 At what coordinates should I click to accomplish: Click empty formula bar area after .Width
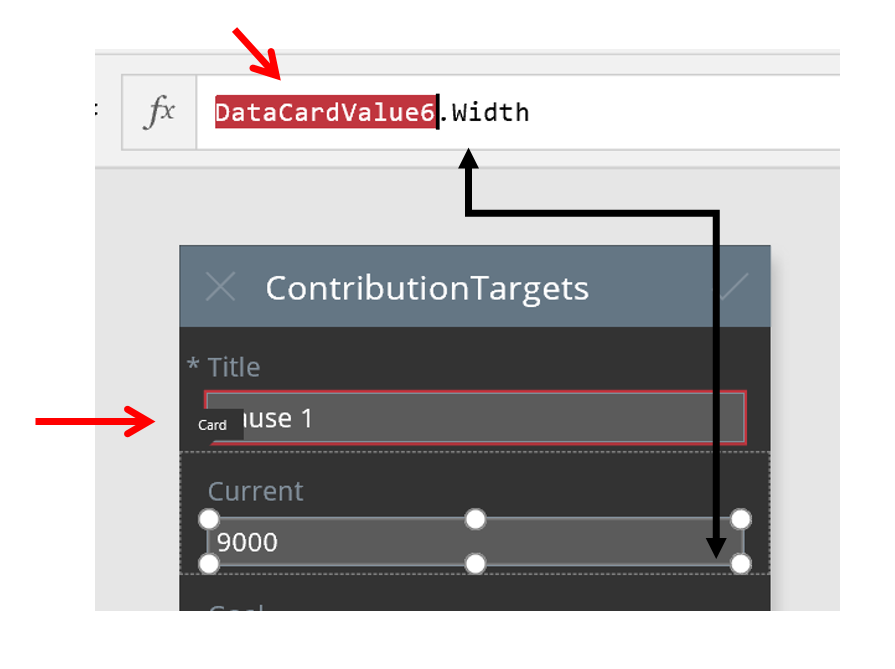(x=680, y=112)
